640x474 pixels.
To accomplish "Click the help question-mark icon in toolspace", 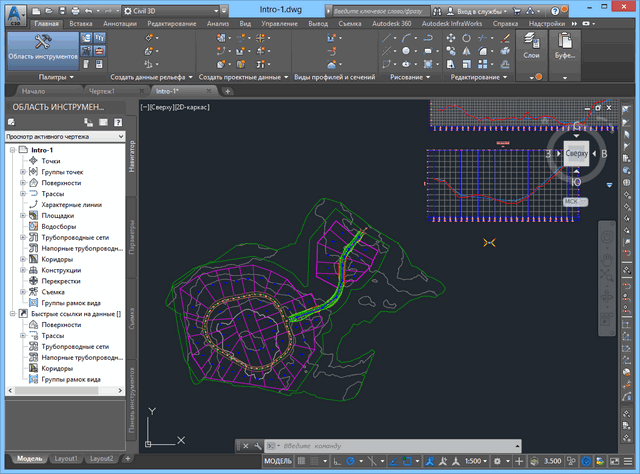I will tap(116, 122).
